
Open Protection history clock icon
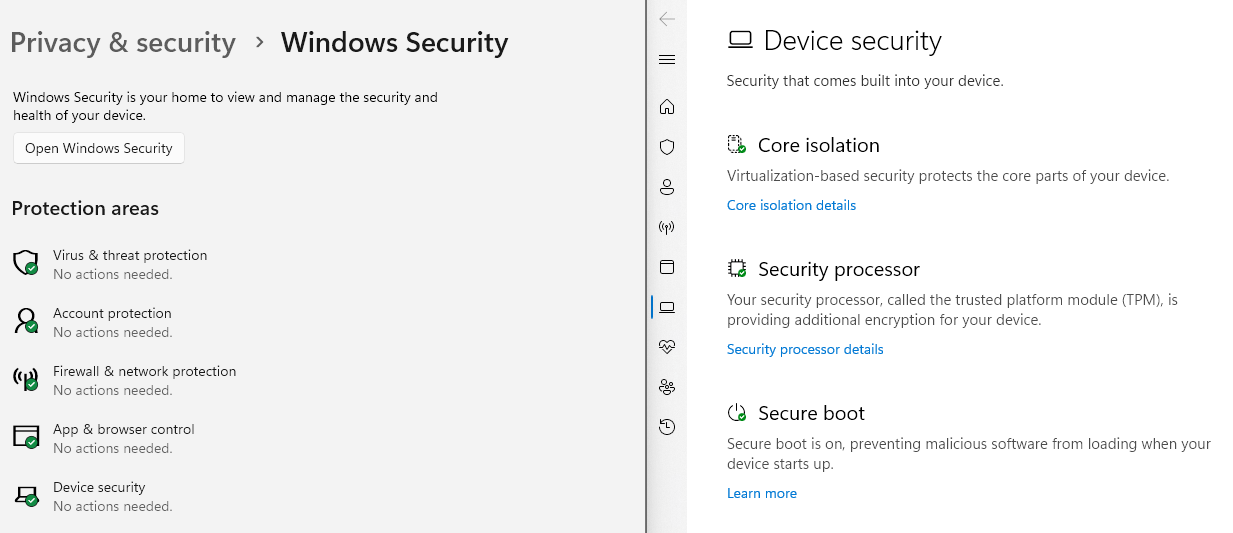coord(667,427)
